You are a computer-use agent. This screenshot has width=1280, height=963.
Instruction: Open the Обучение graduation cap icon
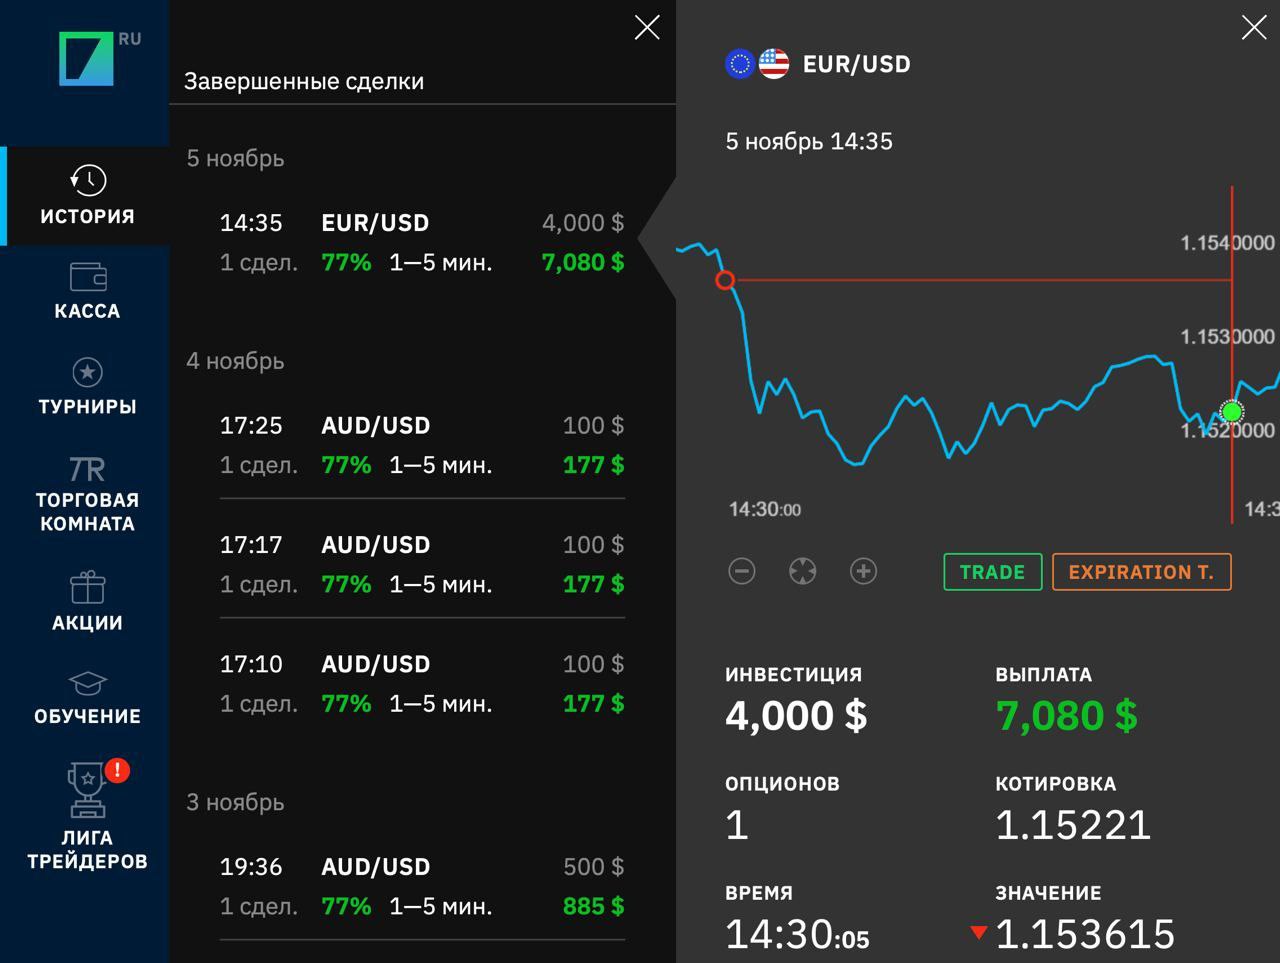click(x=88, y=683)
